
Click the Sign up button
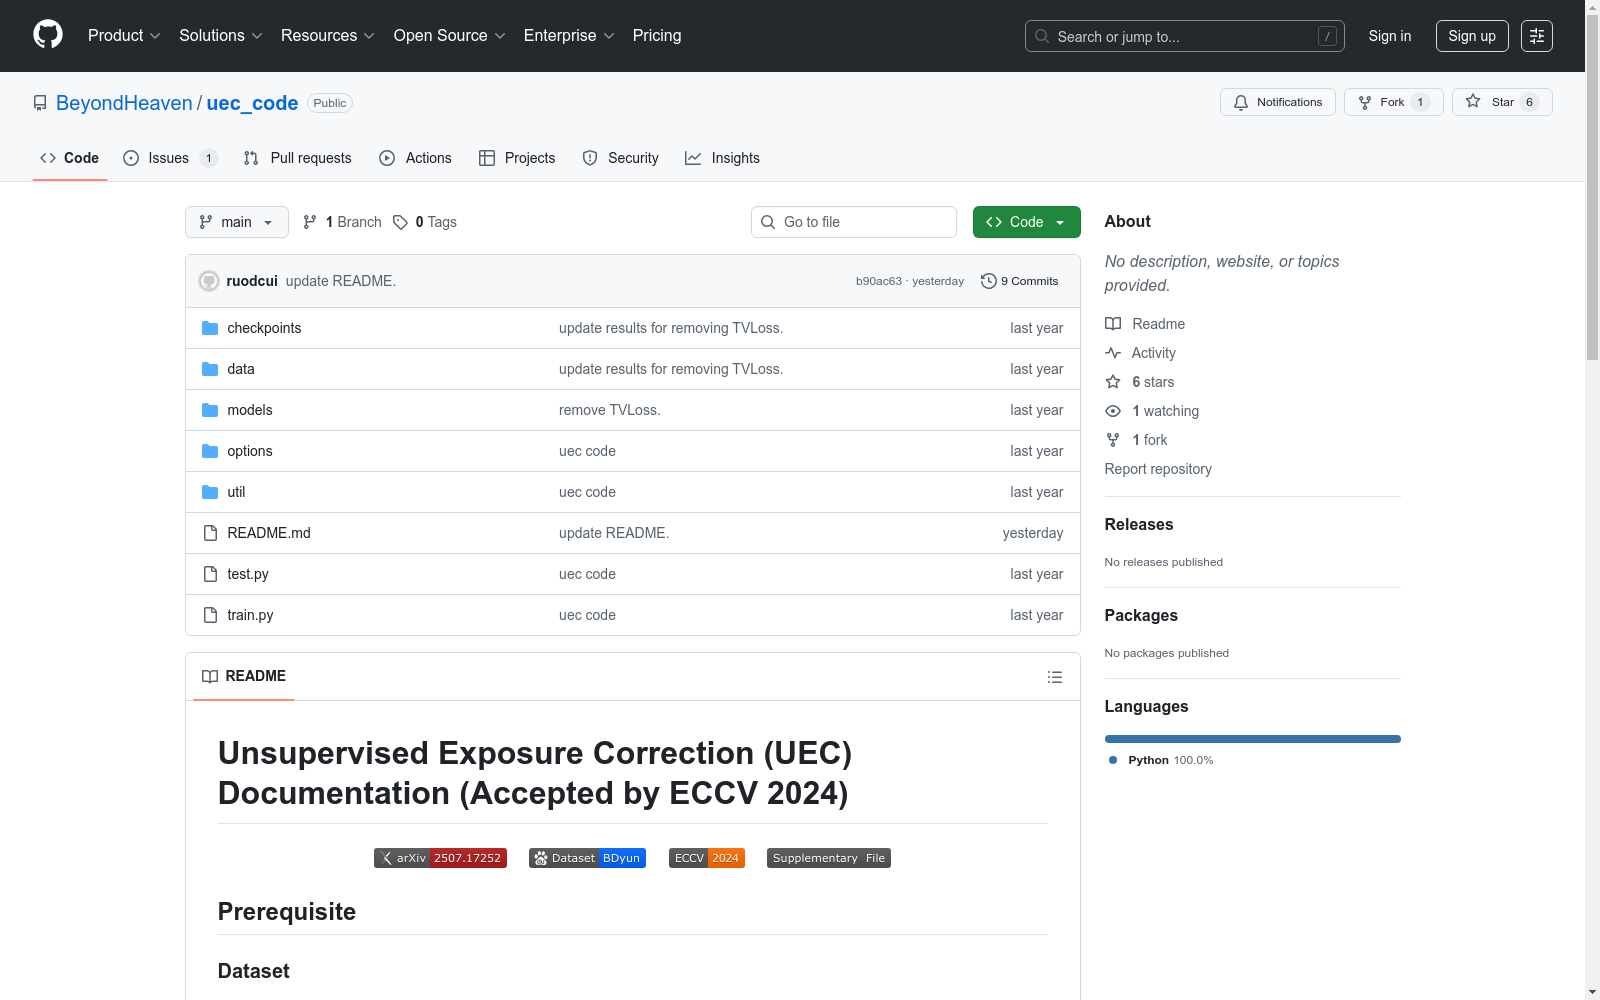click(1472, 36)
